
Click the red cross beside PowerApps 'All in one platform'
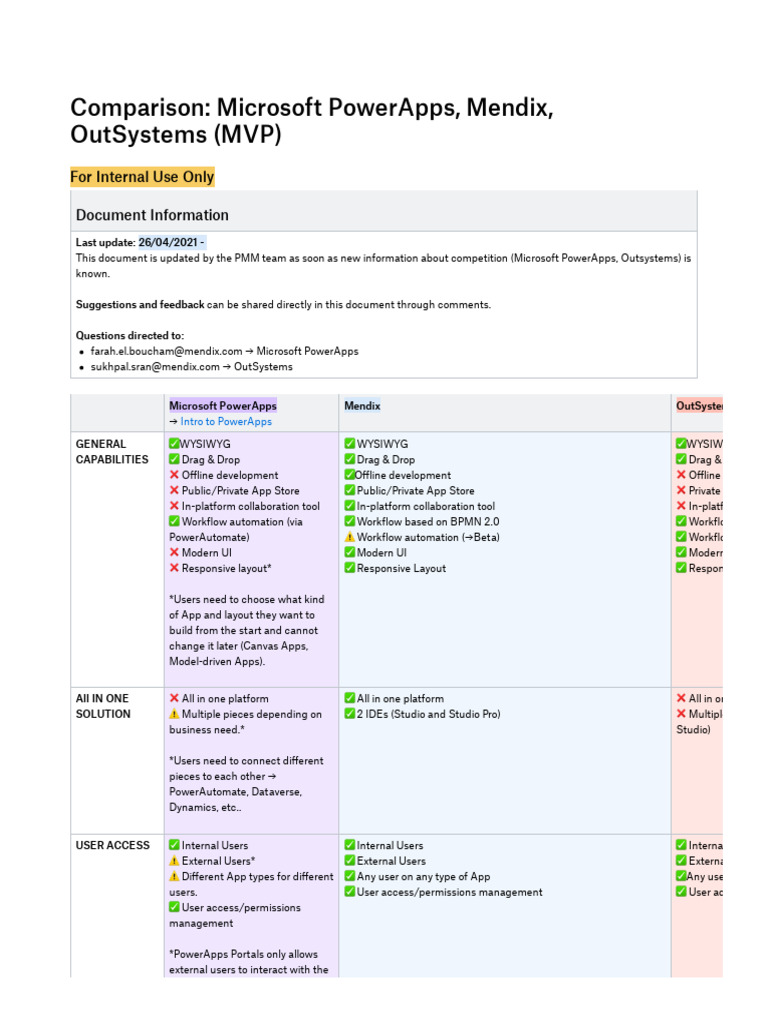click(x=174, y=698)
